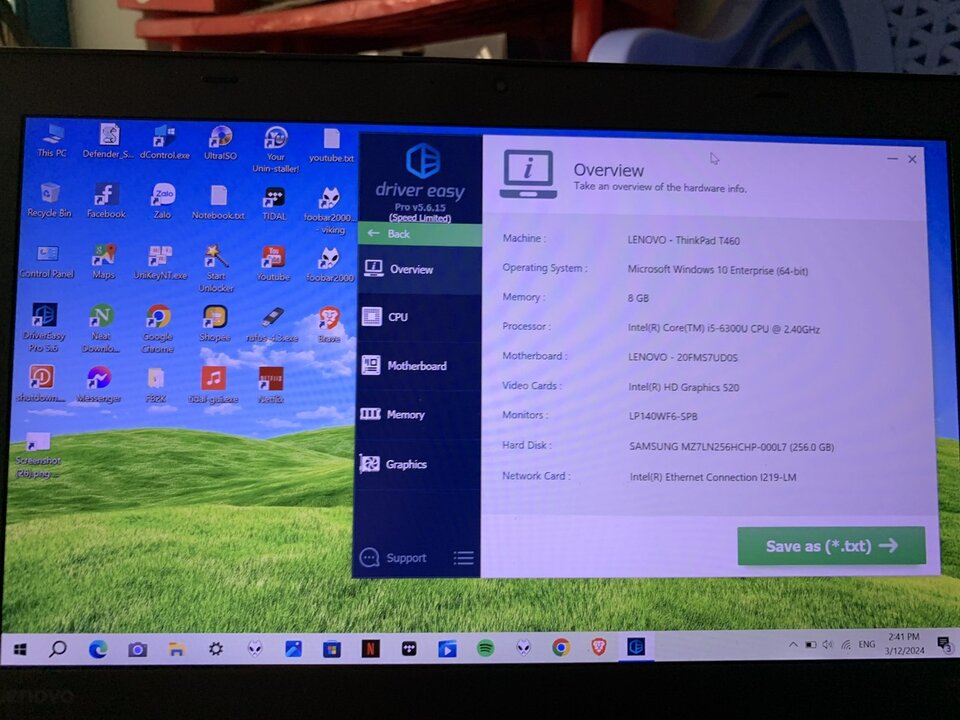Open the clock showing 2:41 PM
Screen dimensions: 960x720
(x=904, y=644)
